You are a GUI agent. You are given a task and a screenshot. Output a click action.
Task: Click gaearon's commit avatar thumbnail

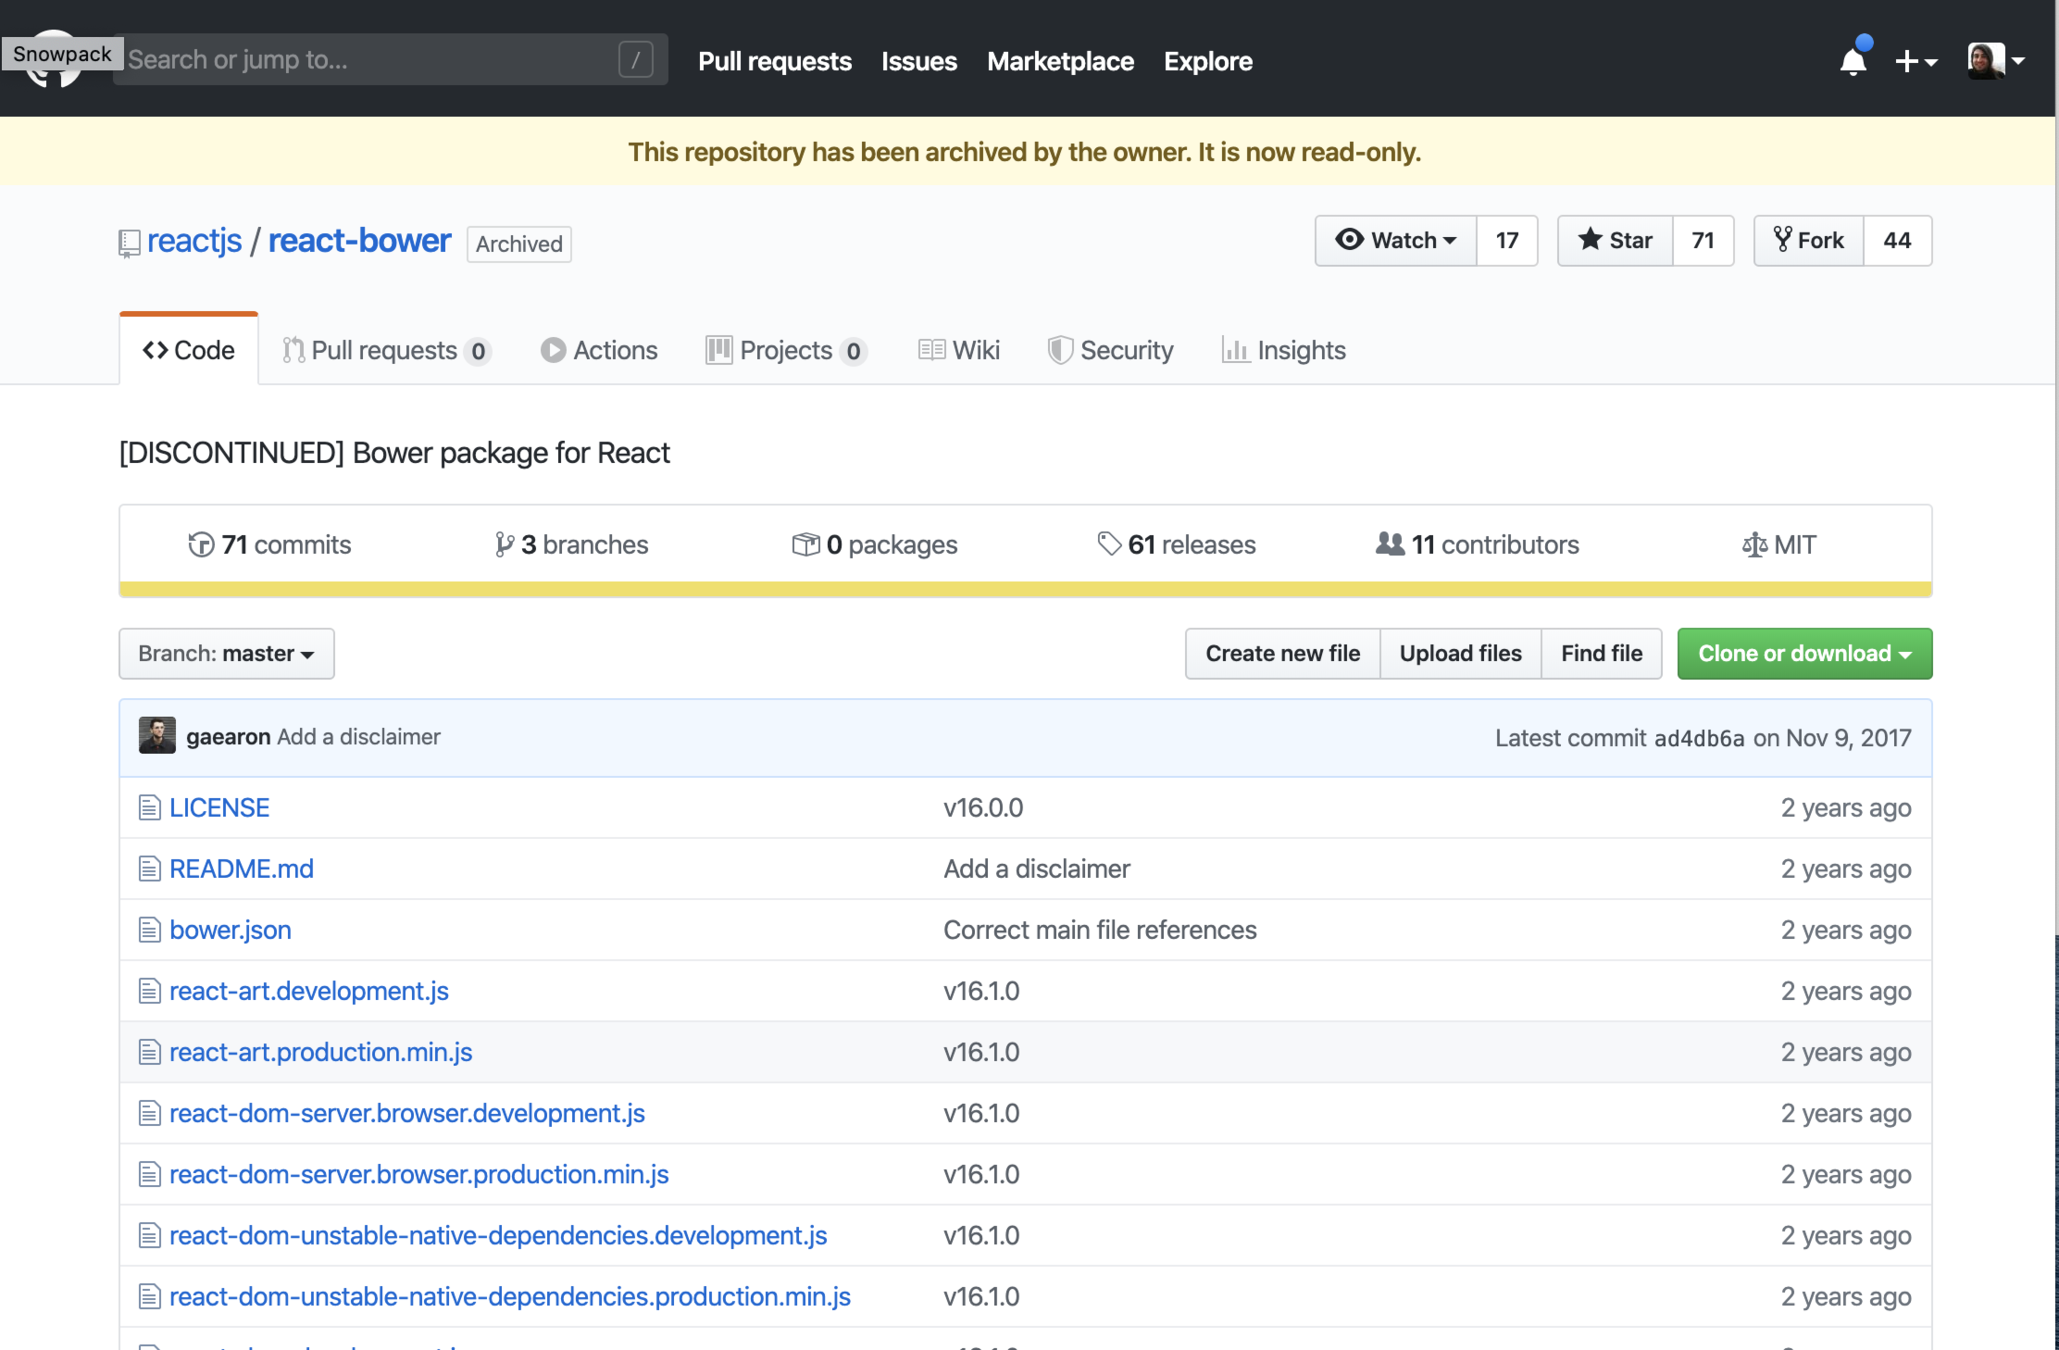(x=157, y=736)
